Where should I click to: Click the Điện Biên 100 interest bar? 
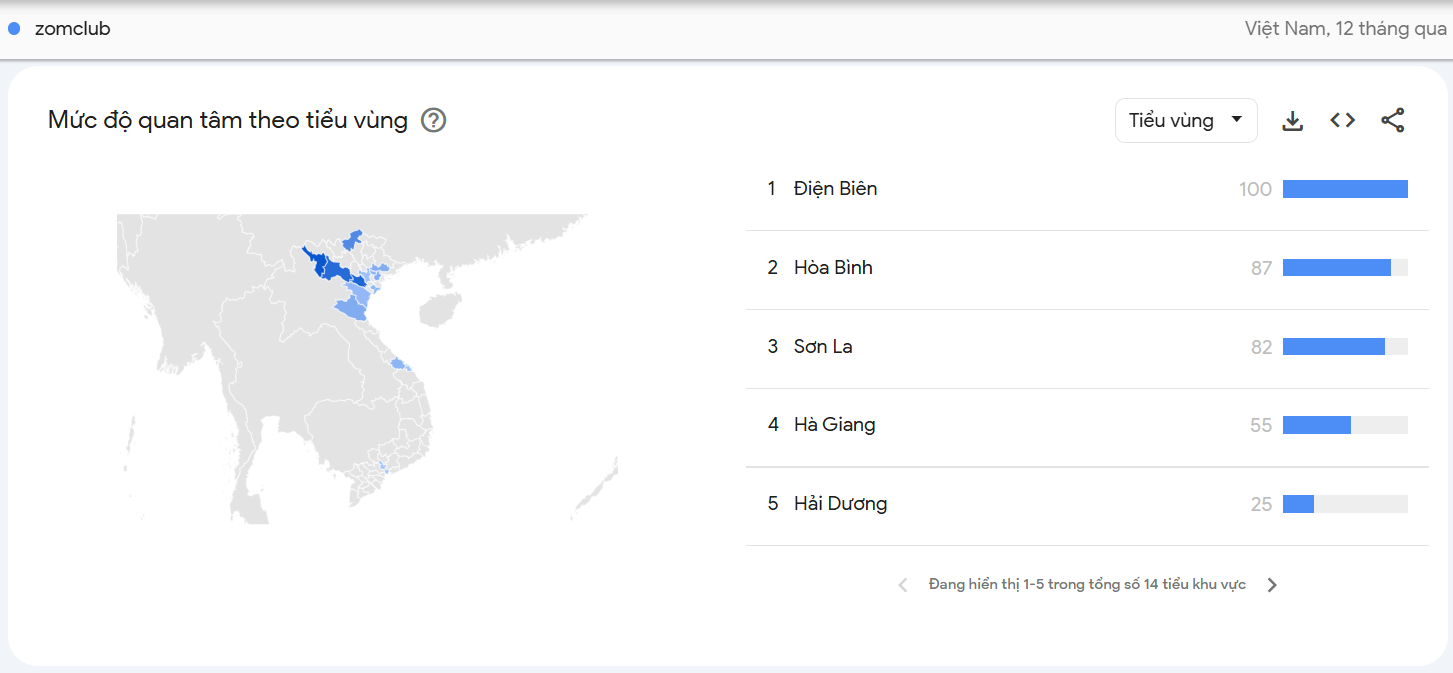pos(1344,189)
